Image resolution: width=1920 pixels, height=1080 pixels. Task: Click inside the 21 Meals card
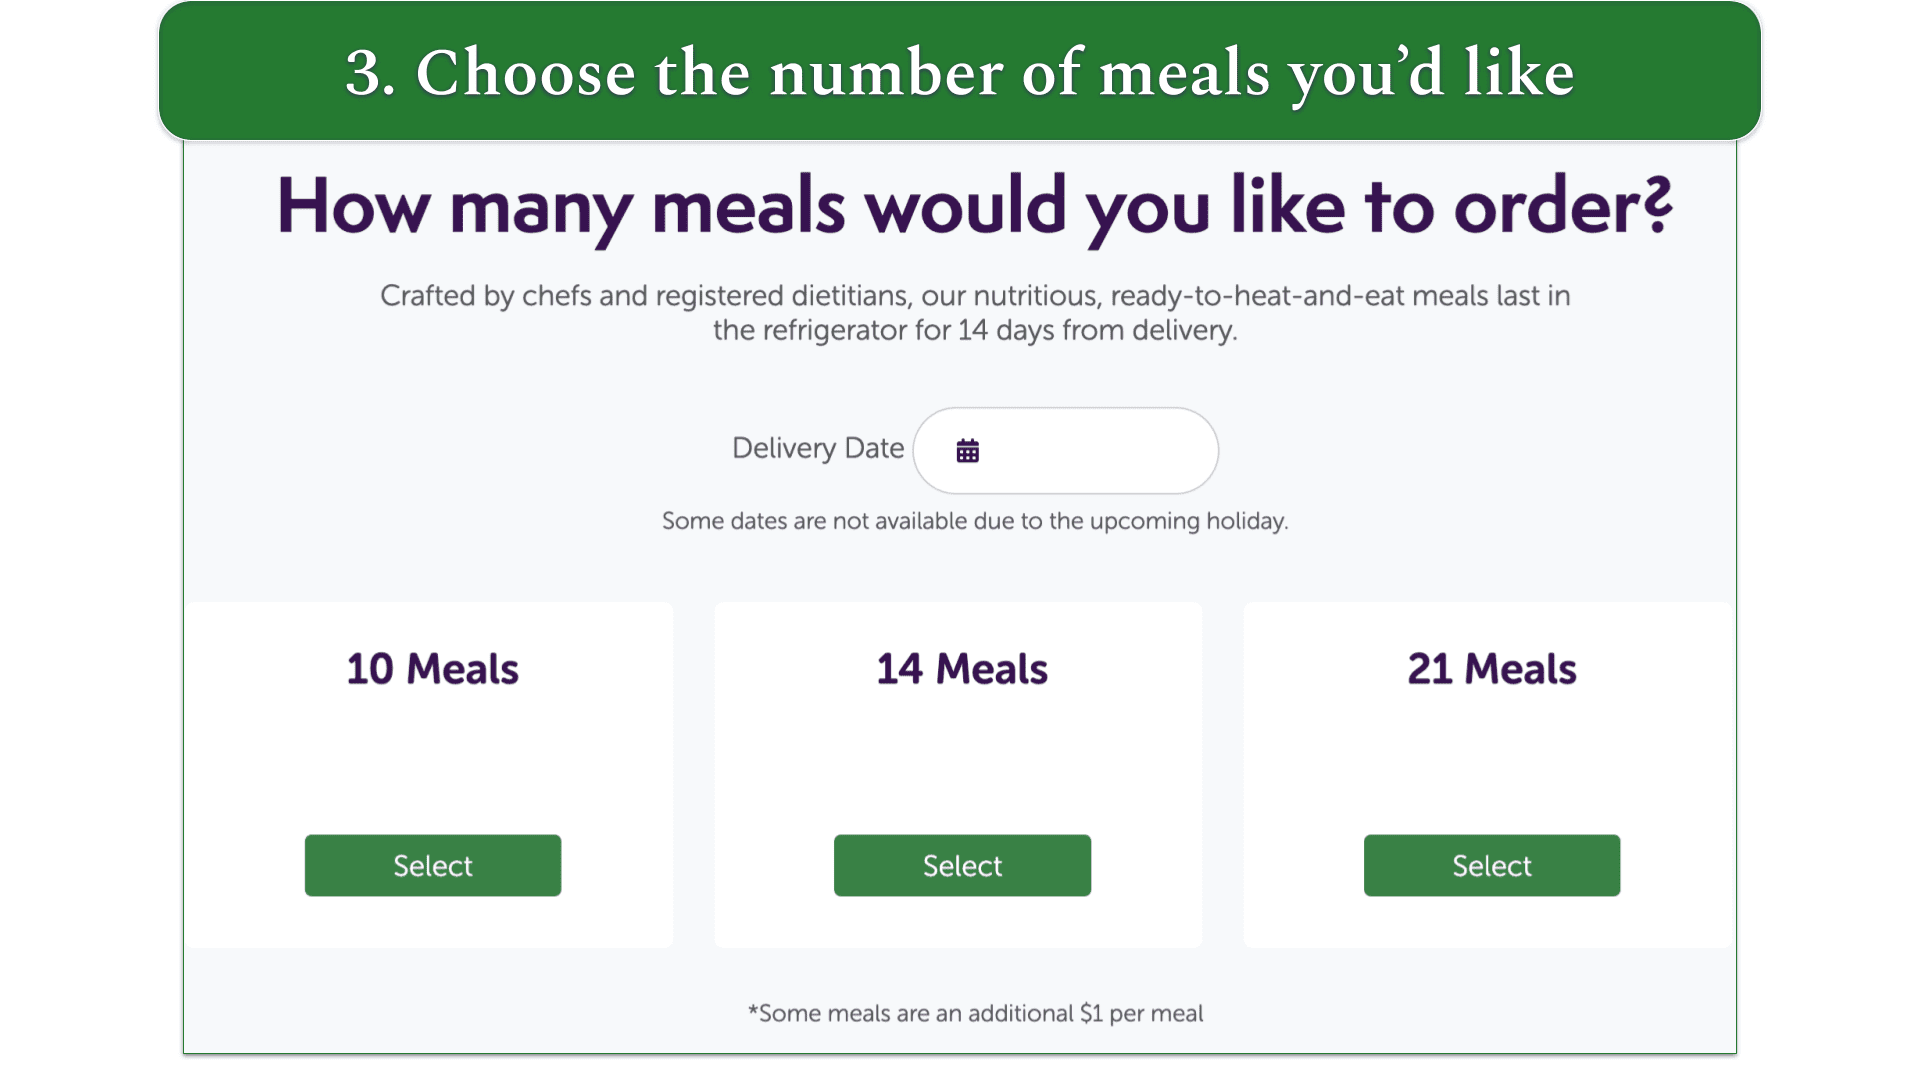coord(1490,770)
